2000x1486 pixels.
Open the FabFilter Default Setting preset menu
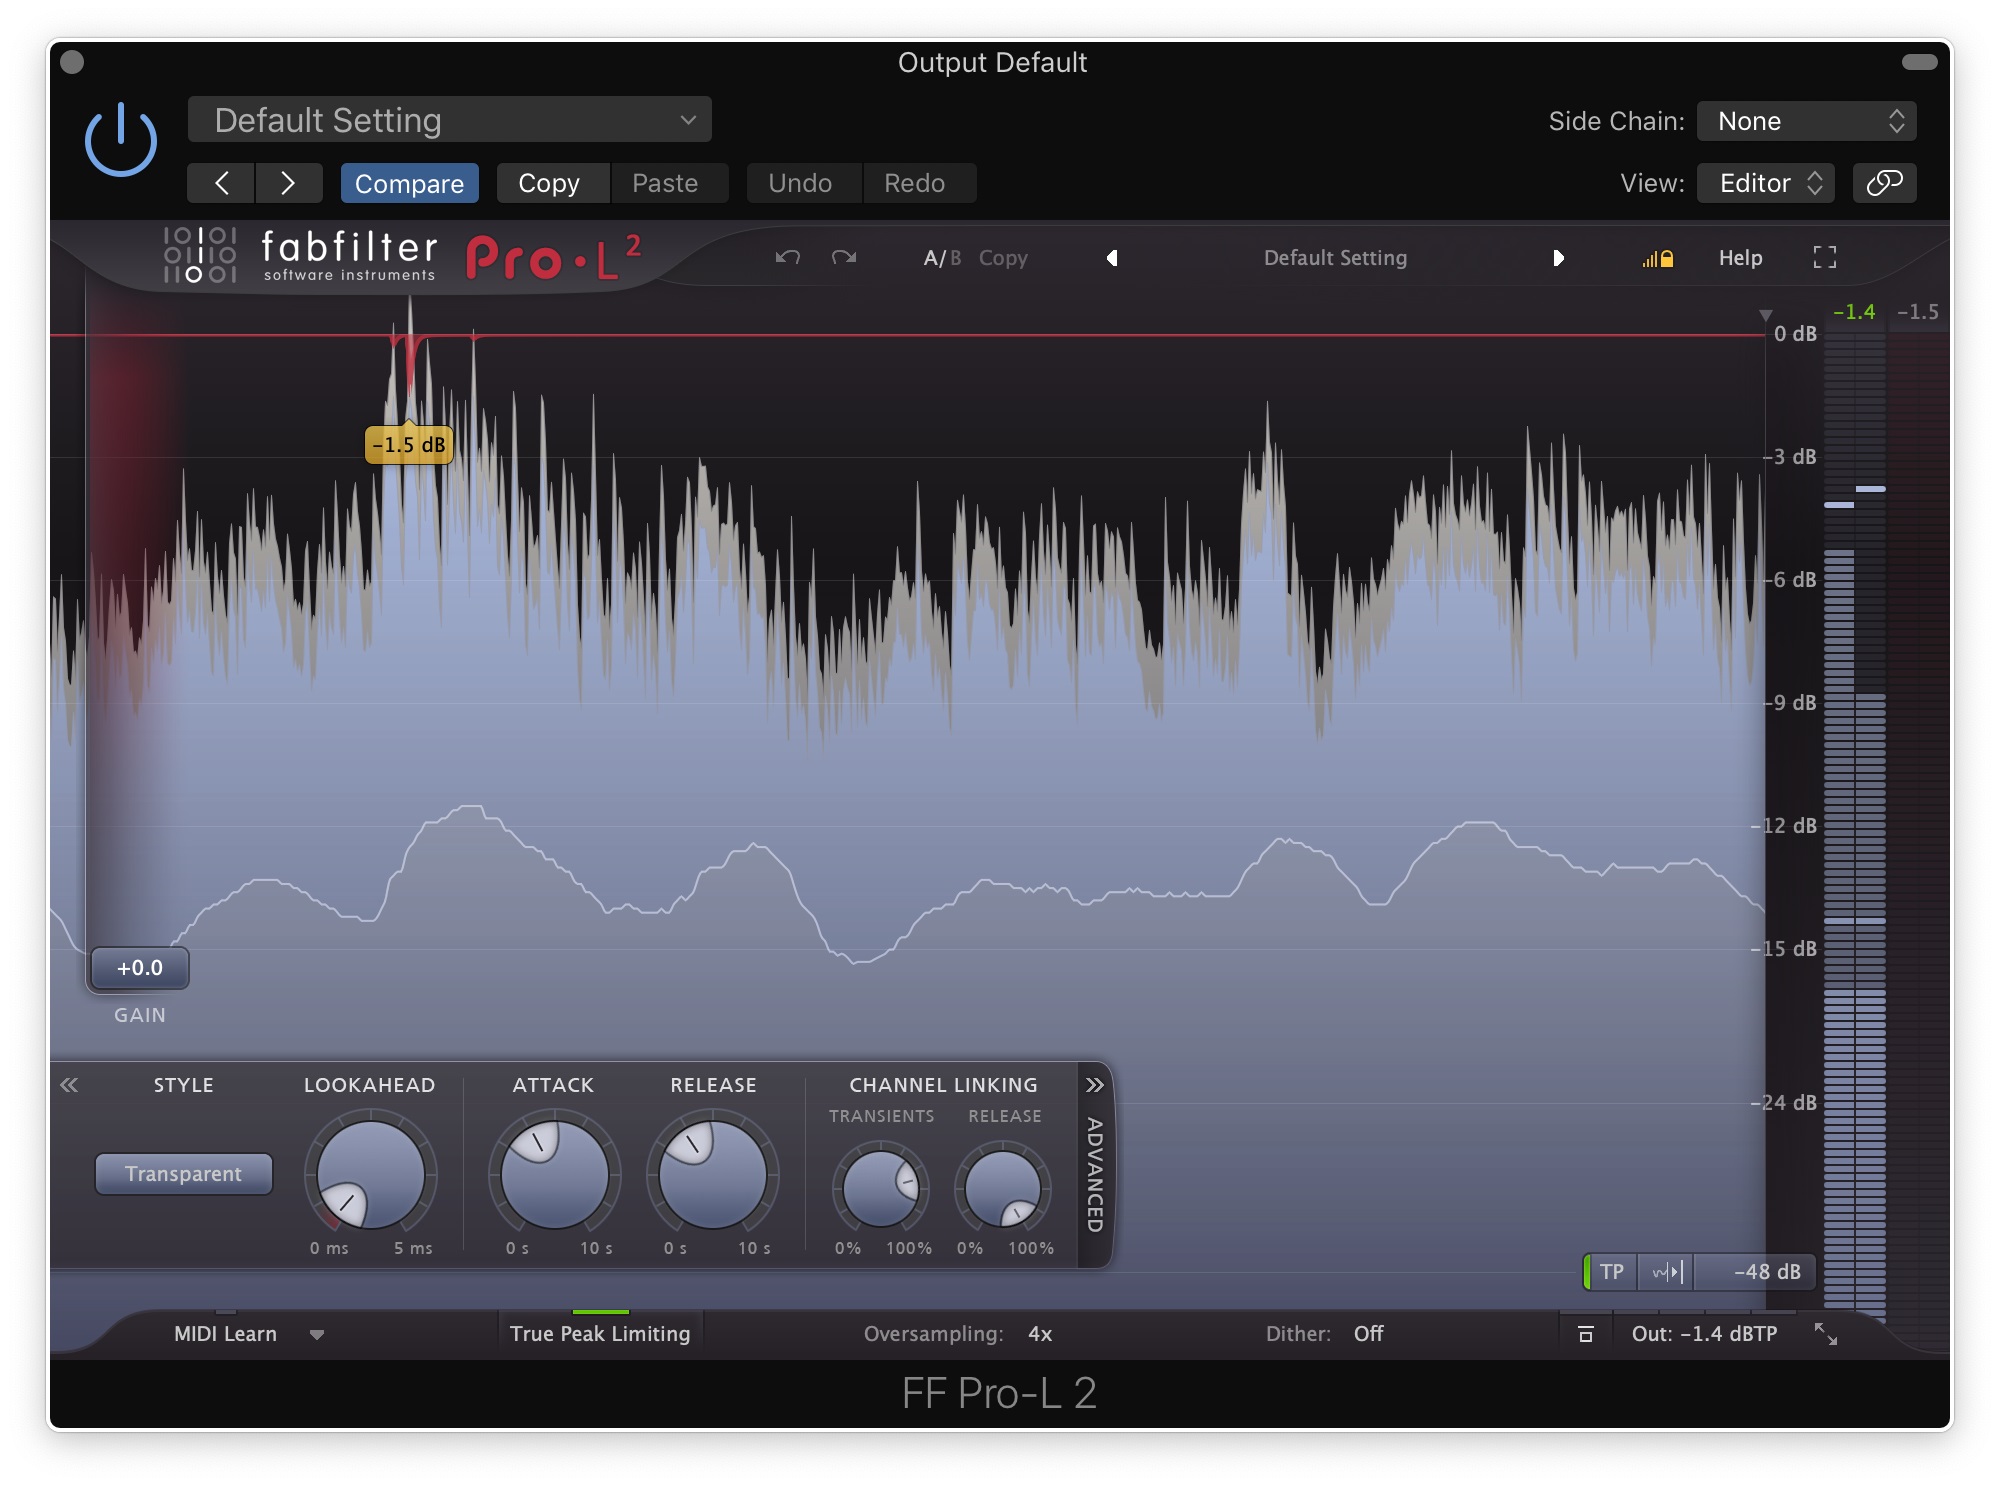[1335, 258]
